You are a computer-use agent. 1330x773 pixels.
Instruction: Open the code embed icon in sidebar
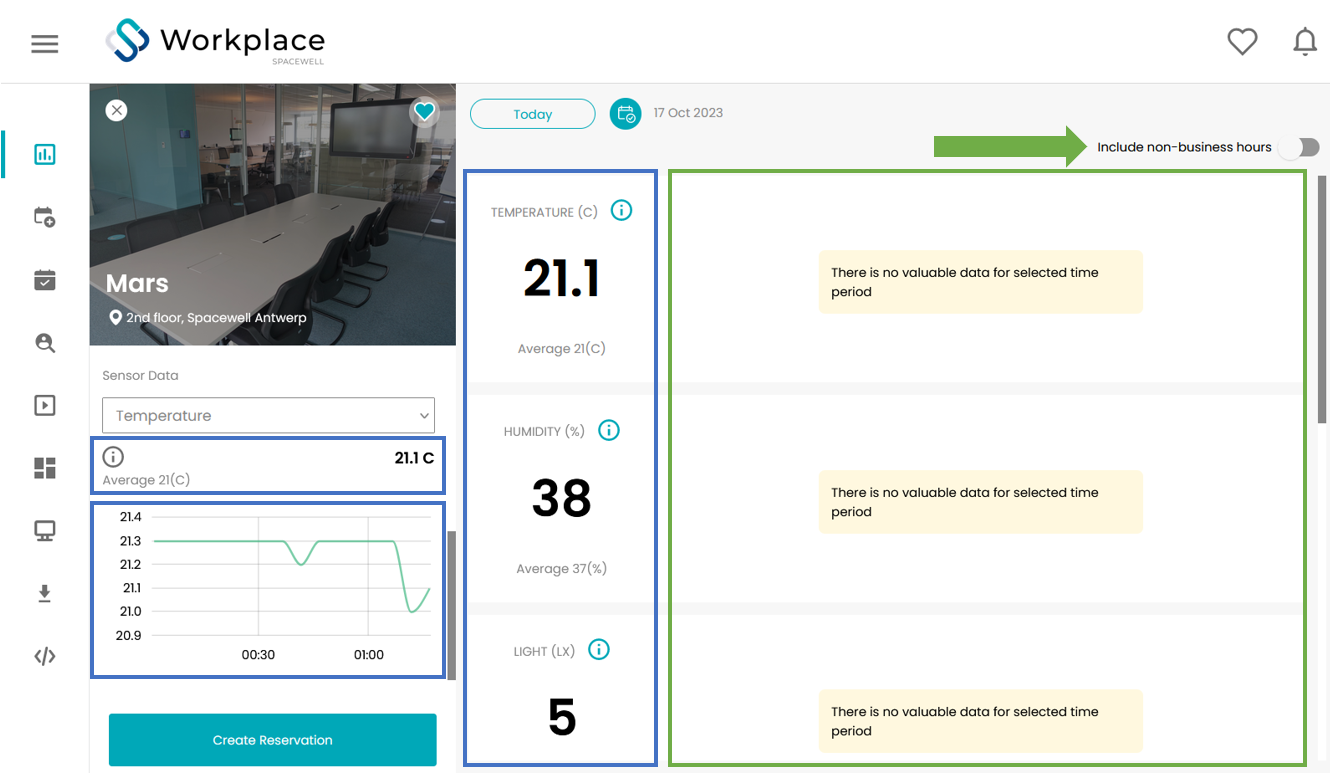pyautogui.click(x=45, y=657)
